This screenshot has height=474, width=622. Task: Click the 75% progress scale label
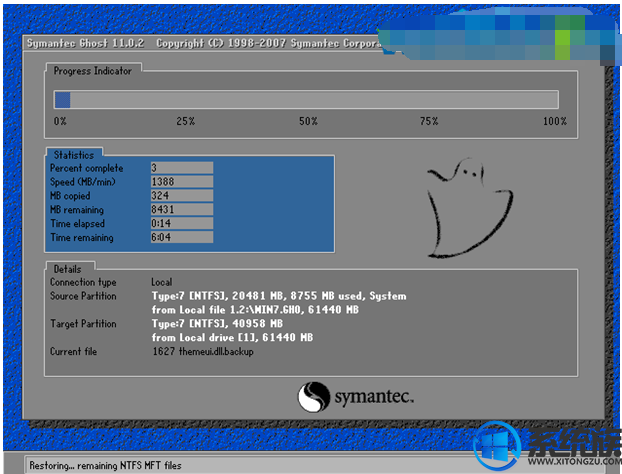point(429,121)
